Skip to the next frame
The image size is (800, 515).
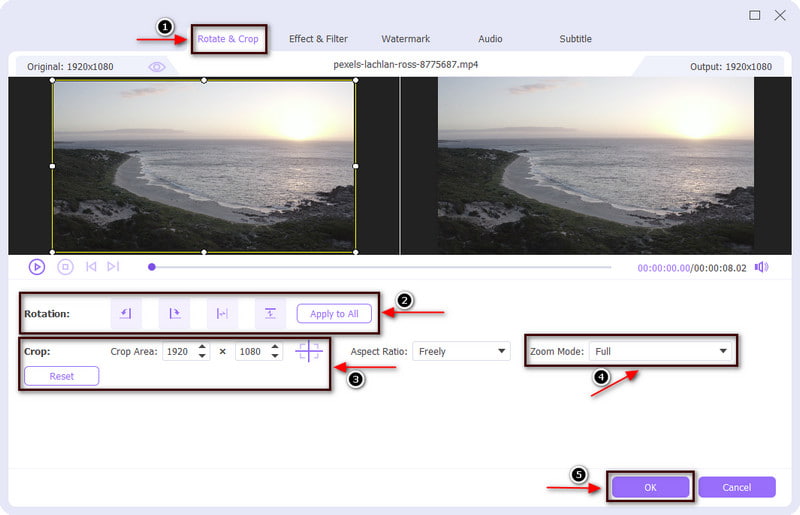click(113, 266)
